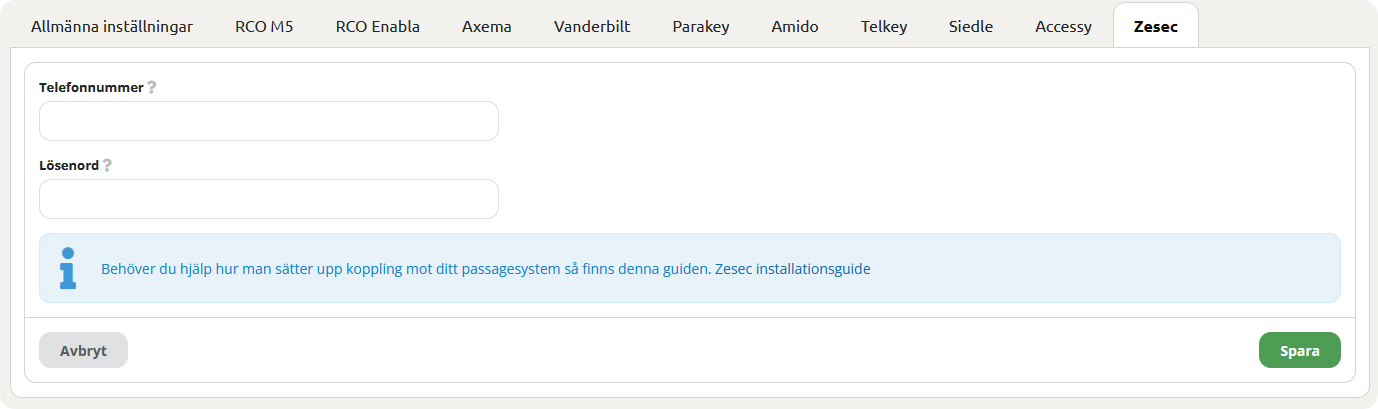
Task: Select the RCO Enabla tab
Action: pos(378,27)
